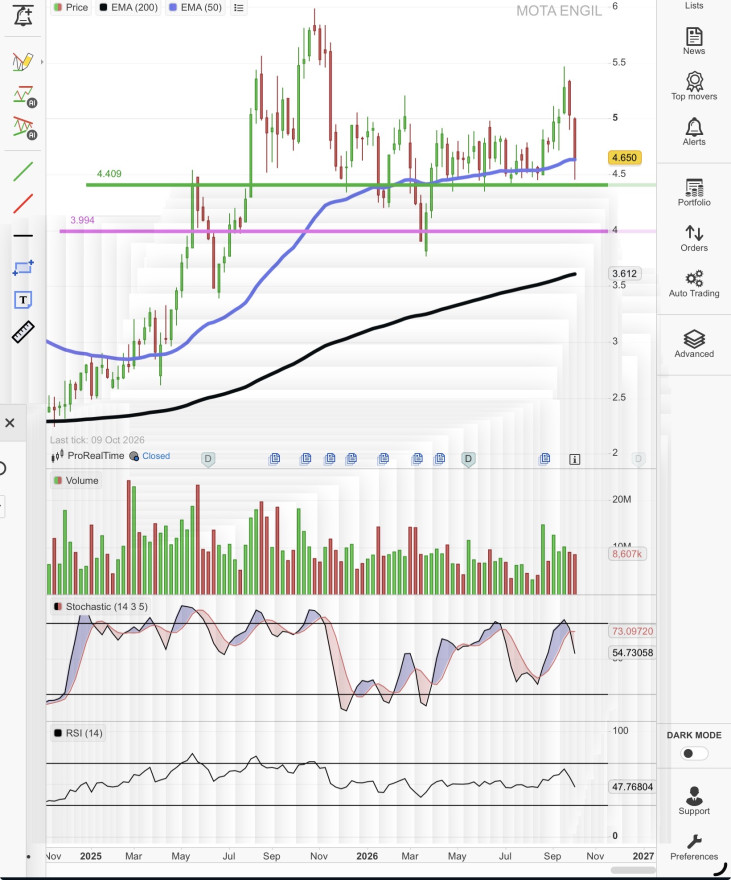Open the chart info icon
The image size is (731, 880).
point(574,460)
